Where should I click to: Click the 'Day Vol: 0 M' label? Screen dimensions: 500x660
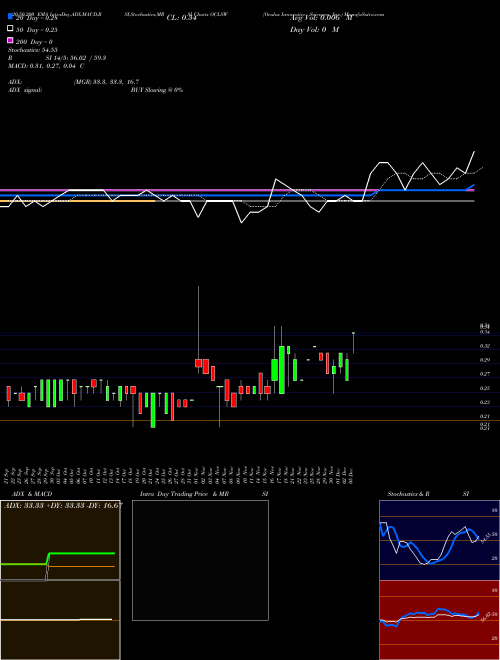314,30
